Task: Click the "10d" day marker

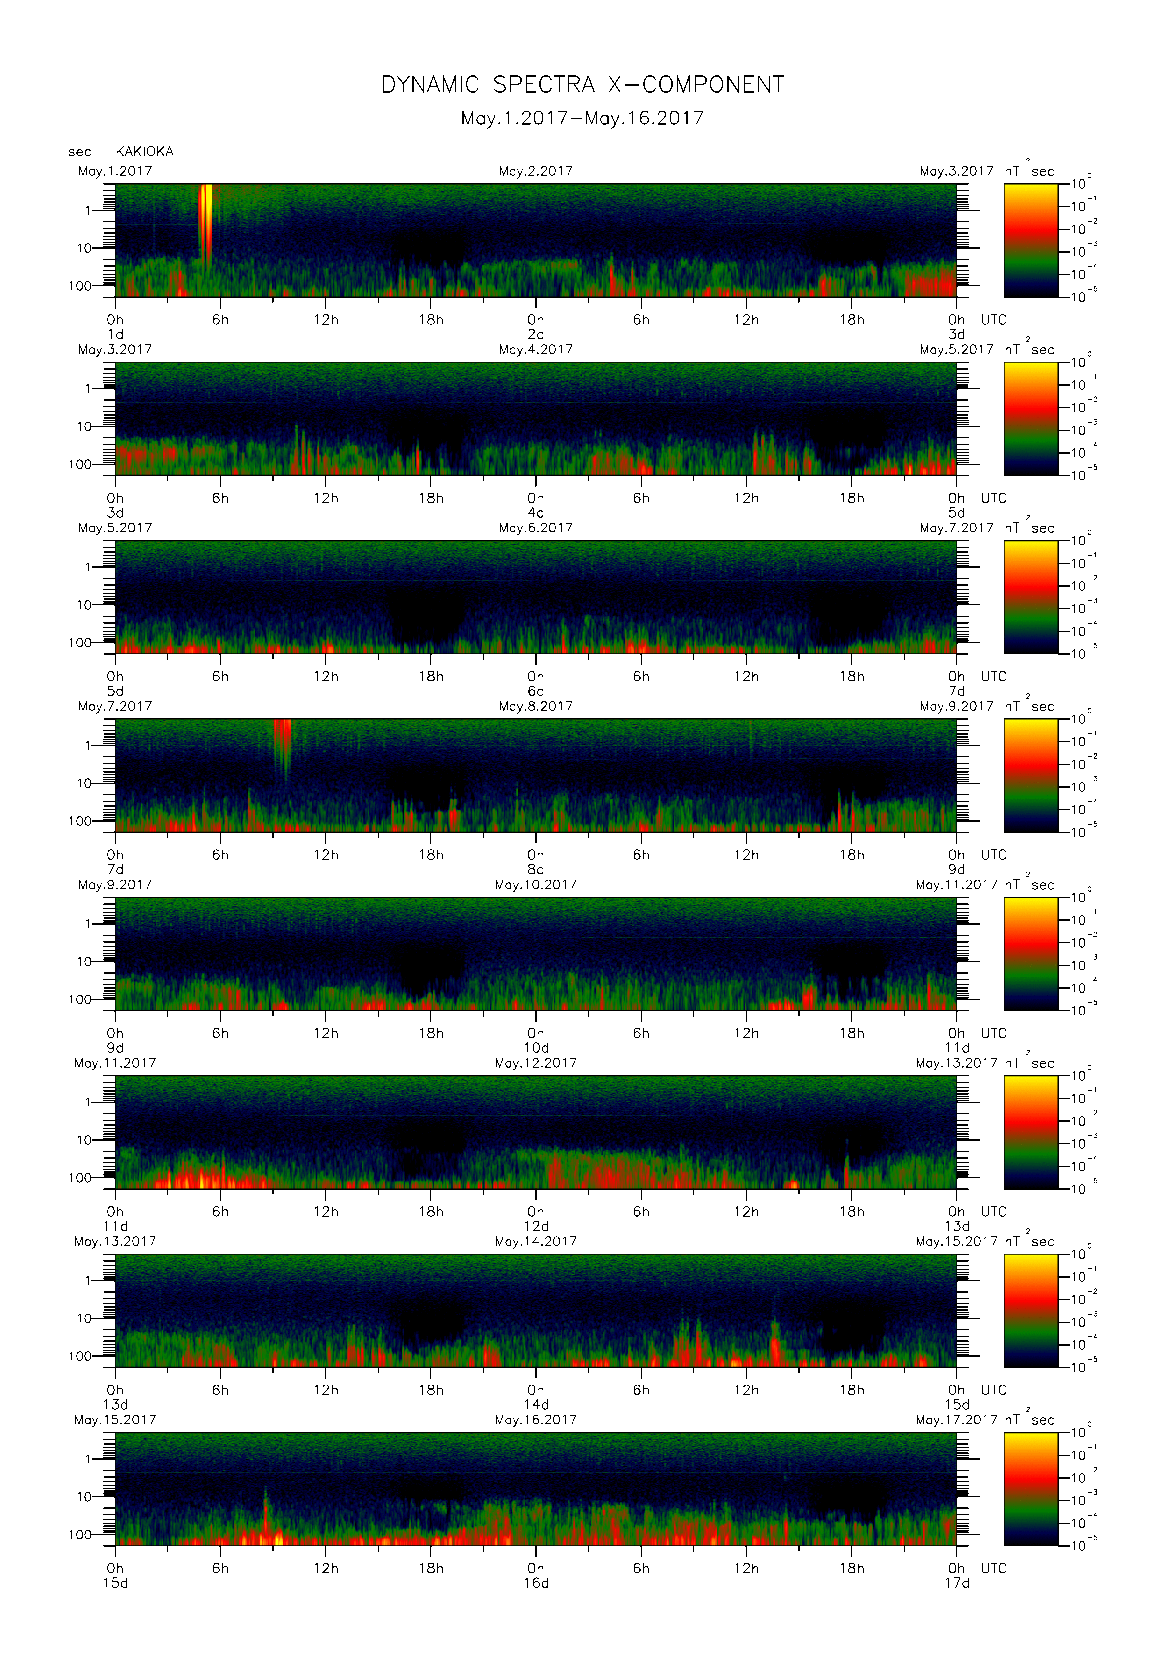Action: click(x=536, y=1048)
